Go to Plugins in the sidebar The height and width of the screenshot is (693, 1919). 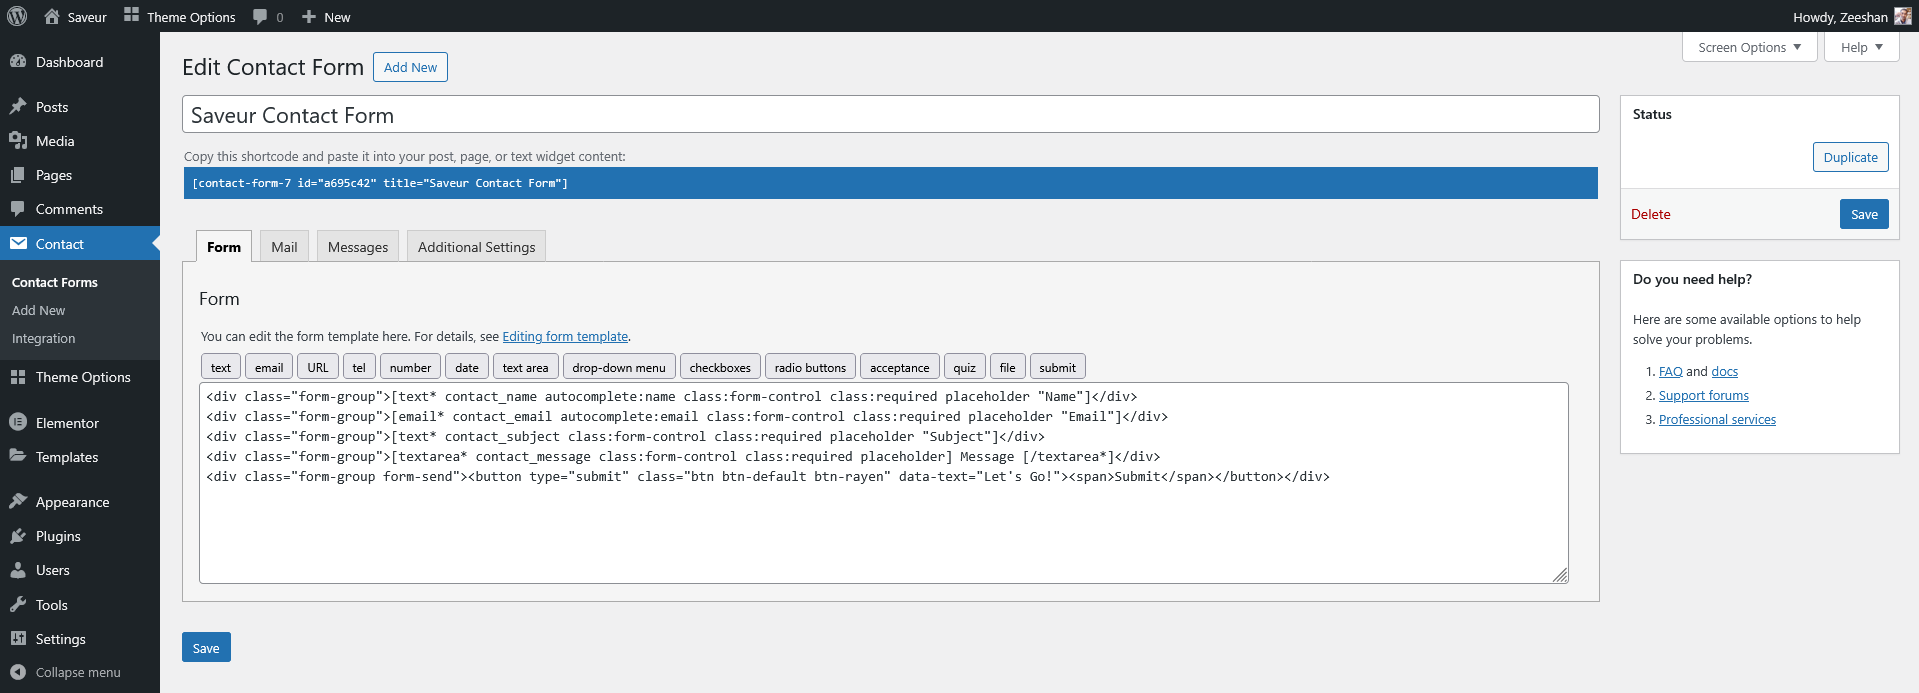click(58, 536)
